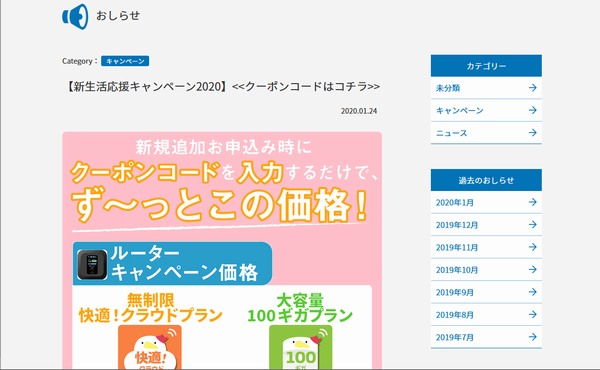Screen dimensions: 600x370
Task: Open the キャンペーン category in sidebar
Action: click(x=486, y=111)
